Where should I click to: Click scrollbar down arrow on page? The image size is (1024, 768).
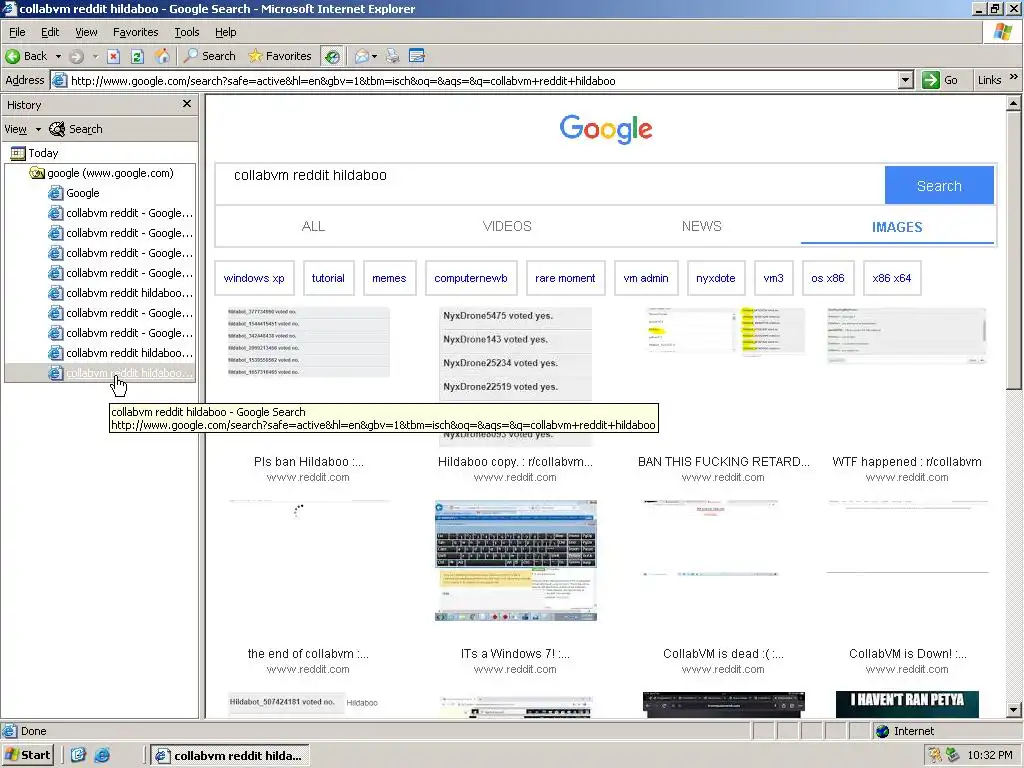pyautogui.click(x=1014, y=710)
